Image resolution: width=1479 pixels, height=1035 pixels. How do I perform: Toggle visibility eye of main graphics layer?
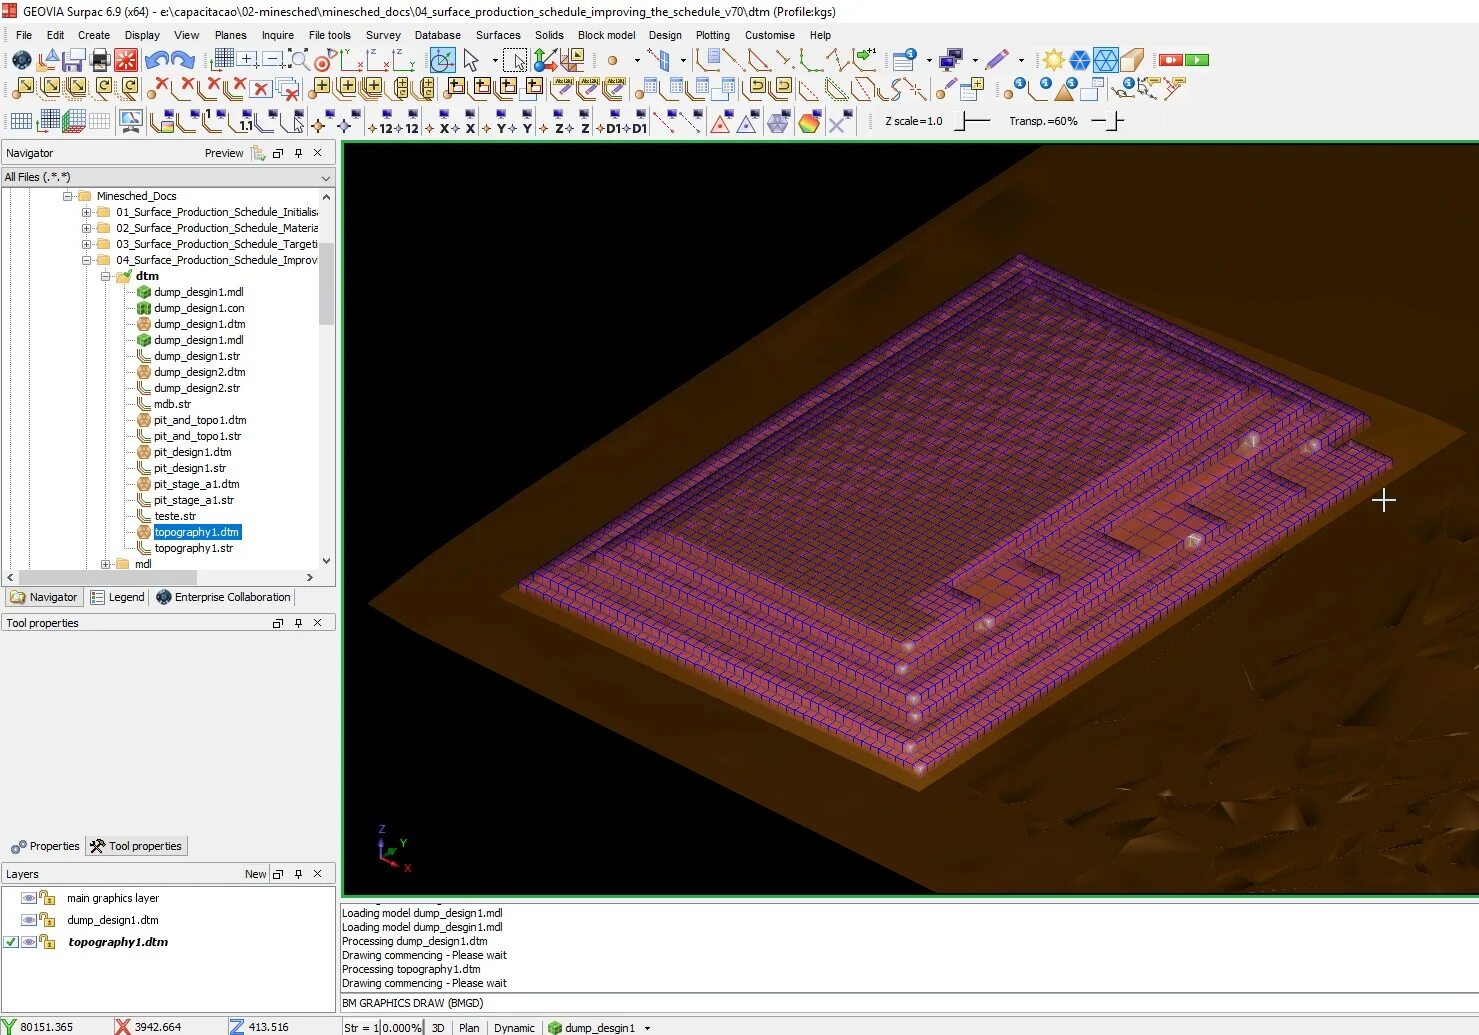pos(29,898)
